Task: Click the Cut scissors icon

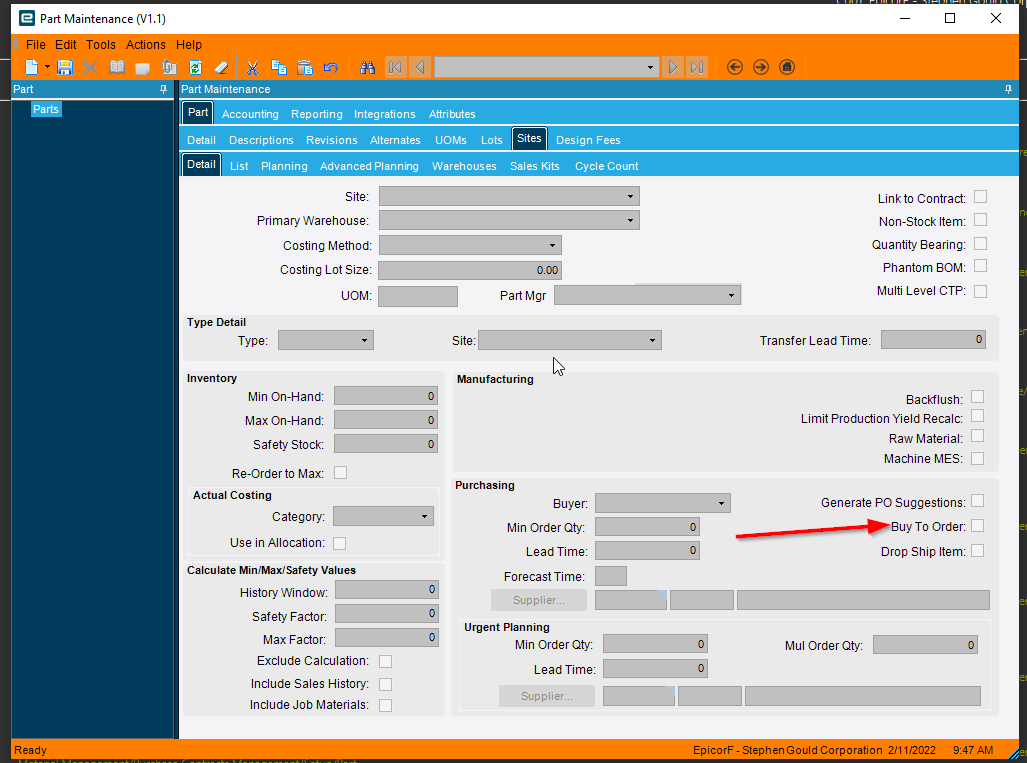Action: tap(252, 67)
